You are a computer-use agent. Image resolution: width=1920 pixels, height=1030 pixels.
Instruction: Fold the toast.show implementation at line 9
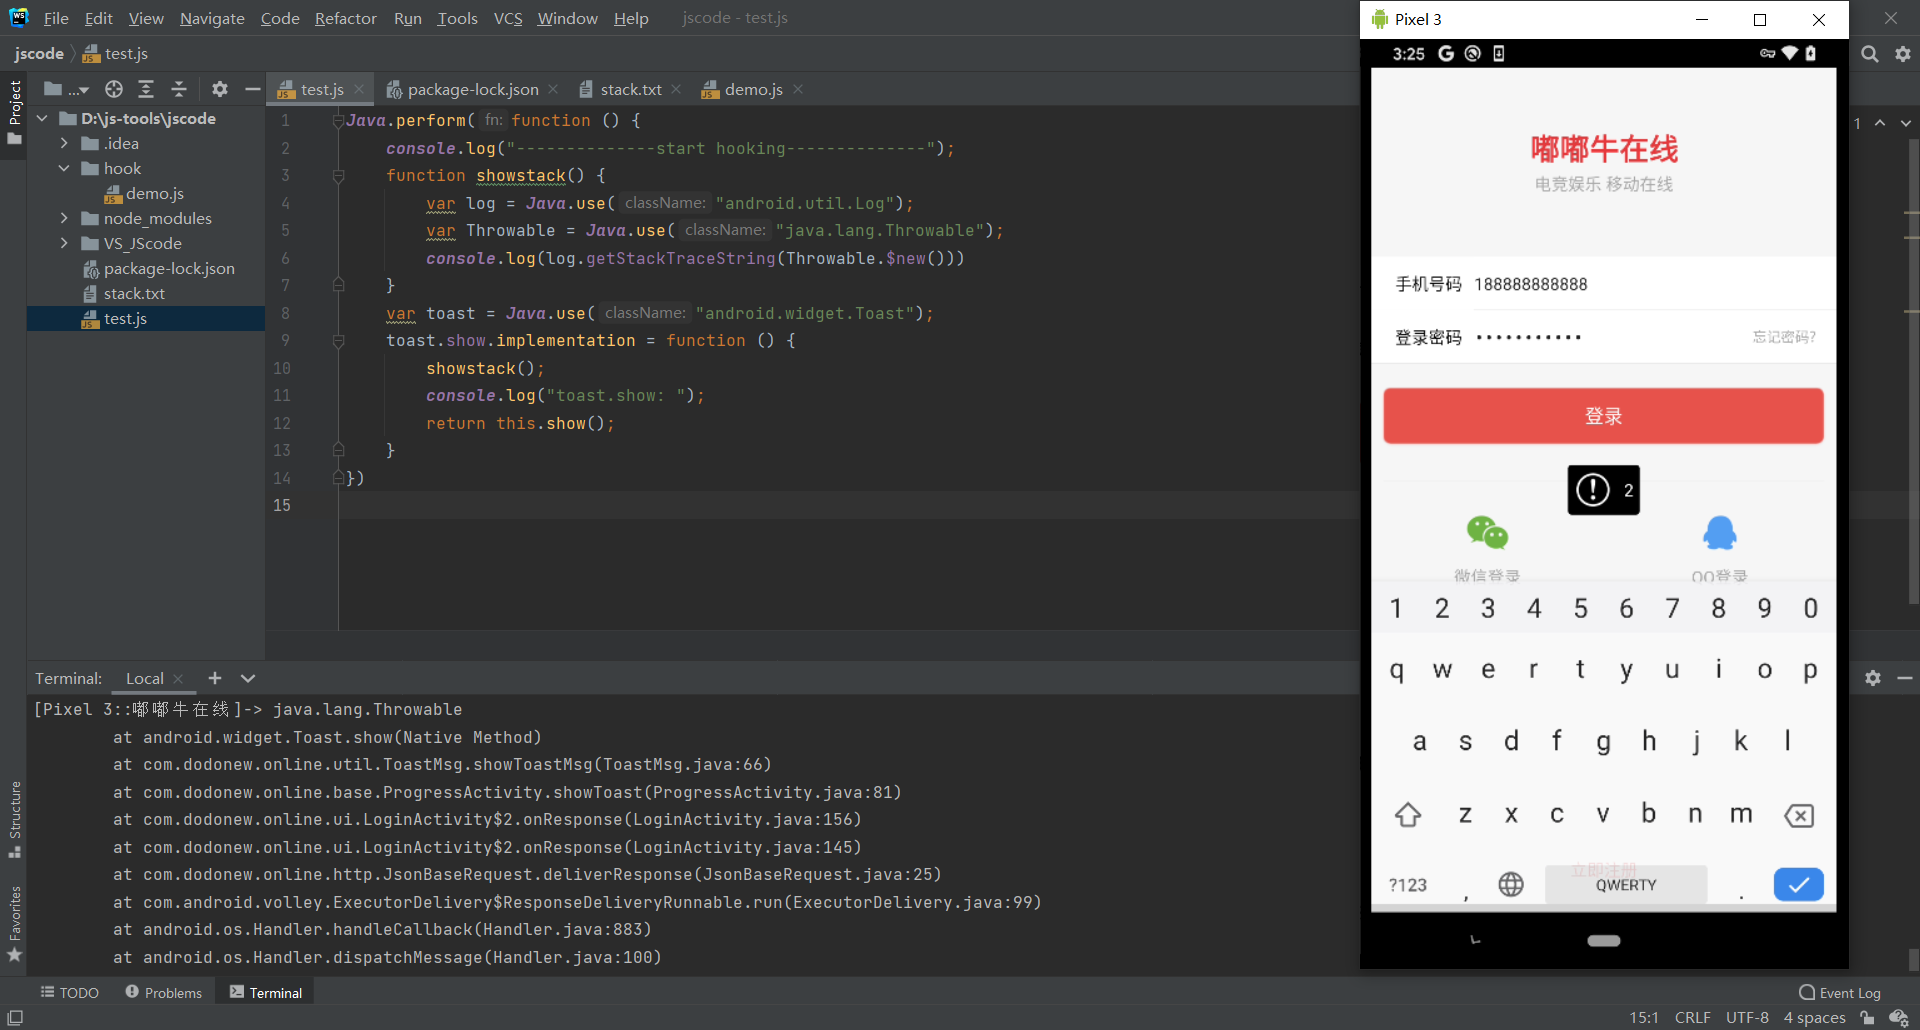(338, 341)
